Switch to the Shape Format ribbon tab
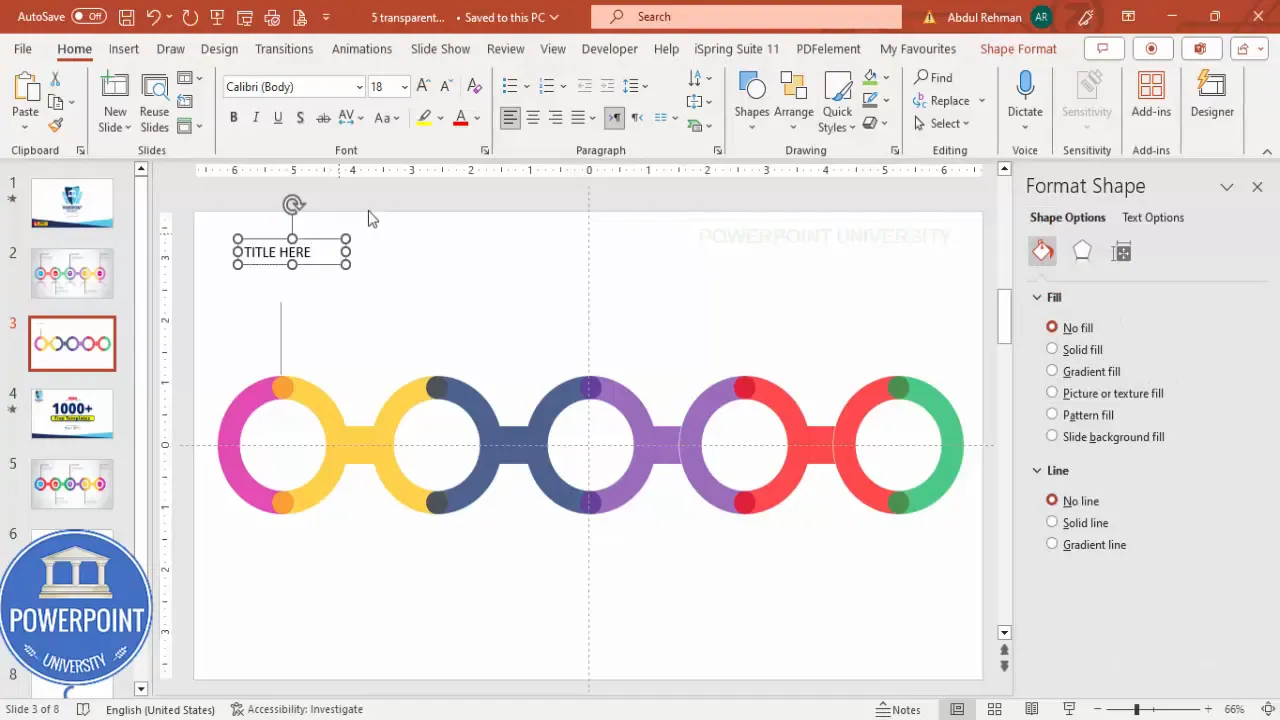 [x=1018, y=48]
